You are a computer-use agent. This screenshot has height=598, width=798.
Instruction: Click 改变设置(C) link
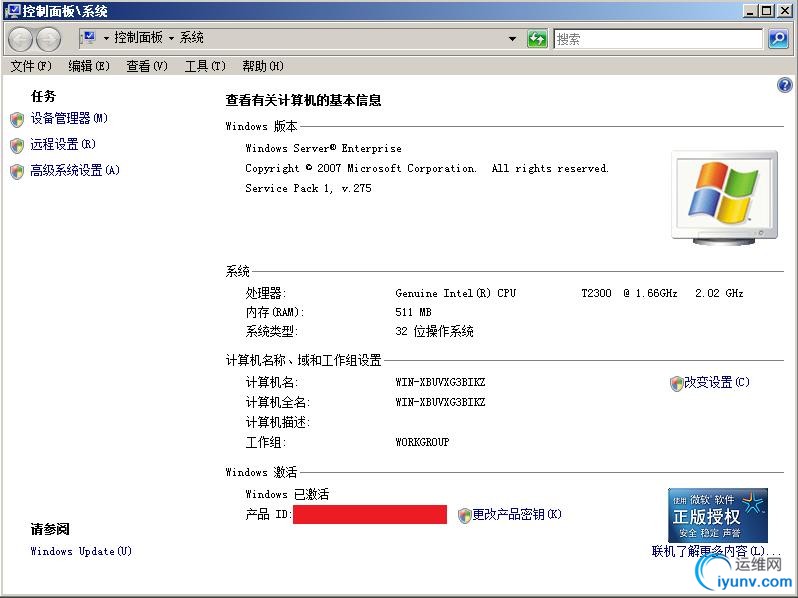[717, 382]
